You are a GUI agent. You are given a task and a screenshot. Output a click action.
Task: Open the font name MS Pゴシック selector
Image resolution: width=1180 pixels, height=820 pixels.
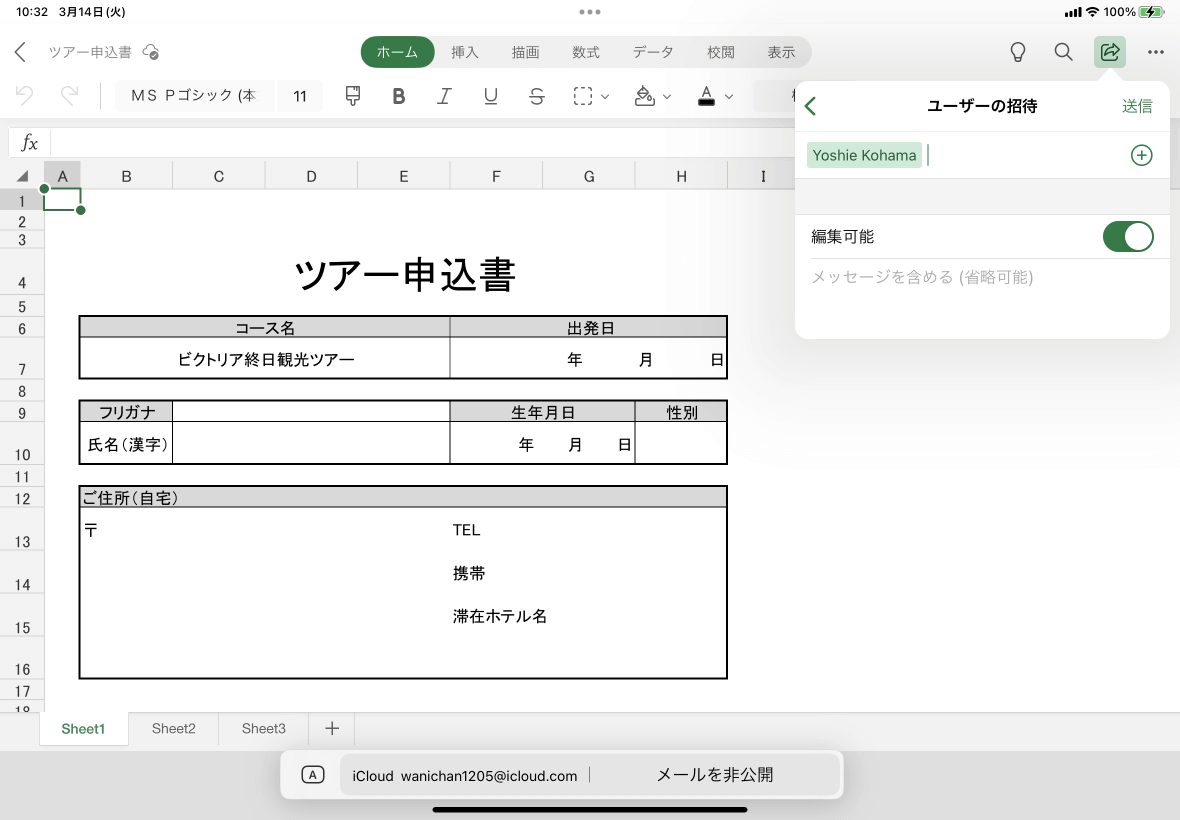(193, 96)
